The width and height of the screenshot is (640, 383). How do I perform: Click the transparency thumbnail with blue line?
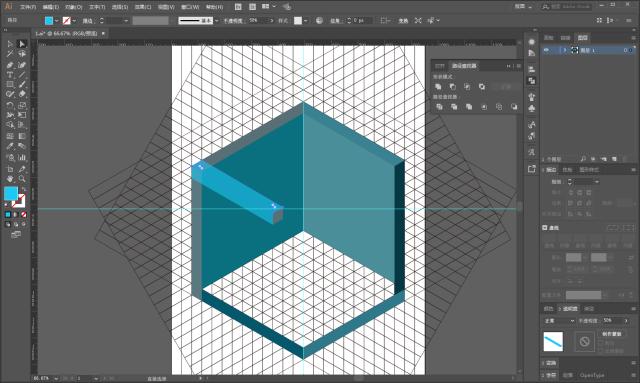coord(553,341)
